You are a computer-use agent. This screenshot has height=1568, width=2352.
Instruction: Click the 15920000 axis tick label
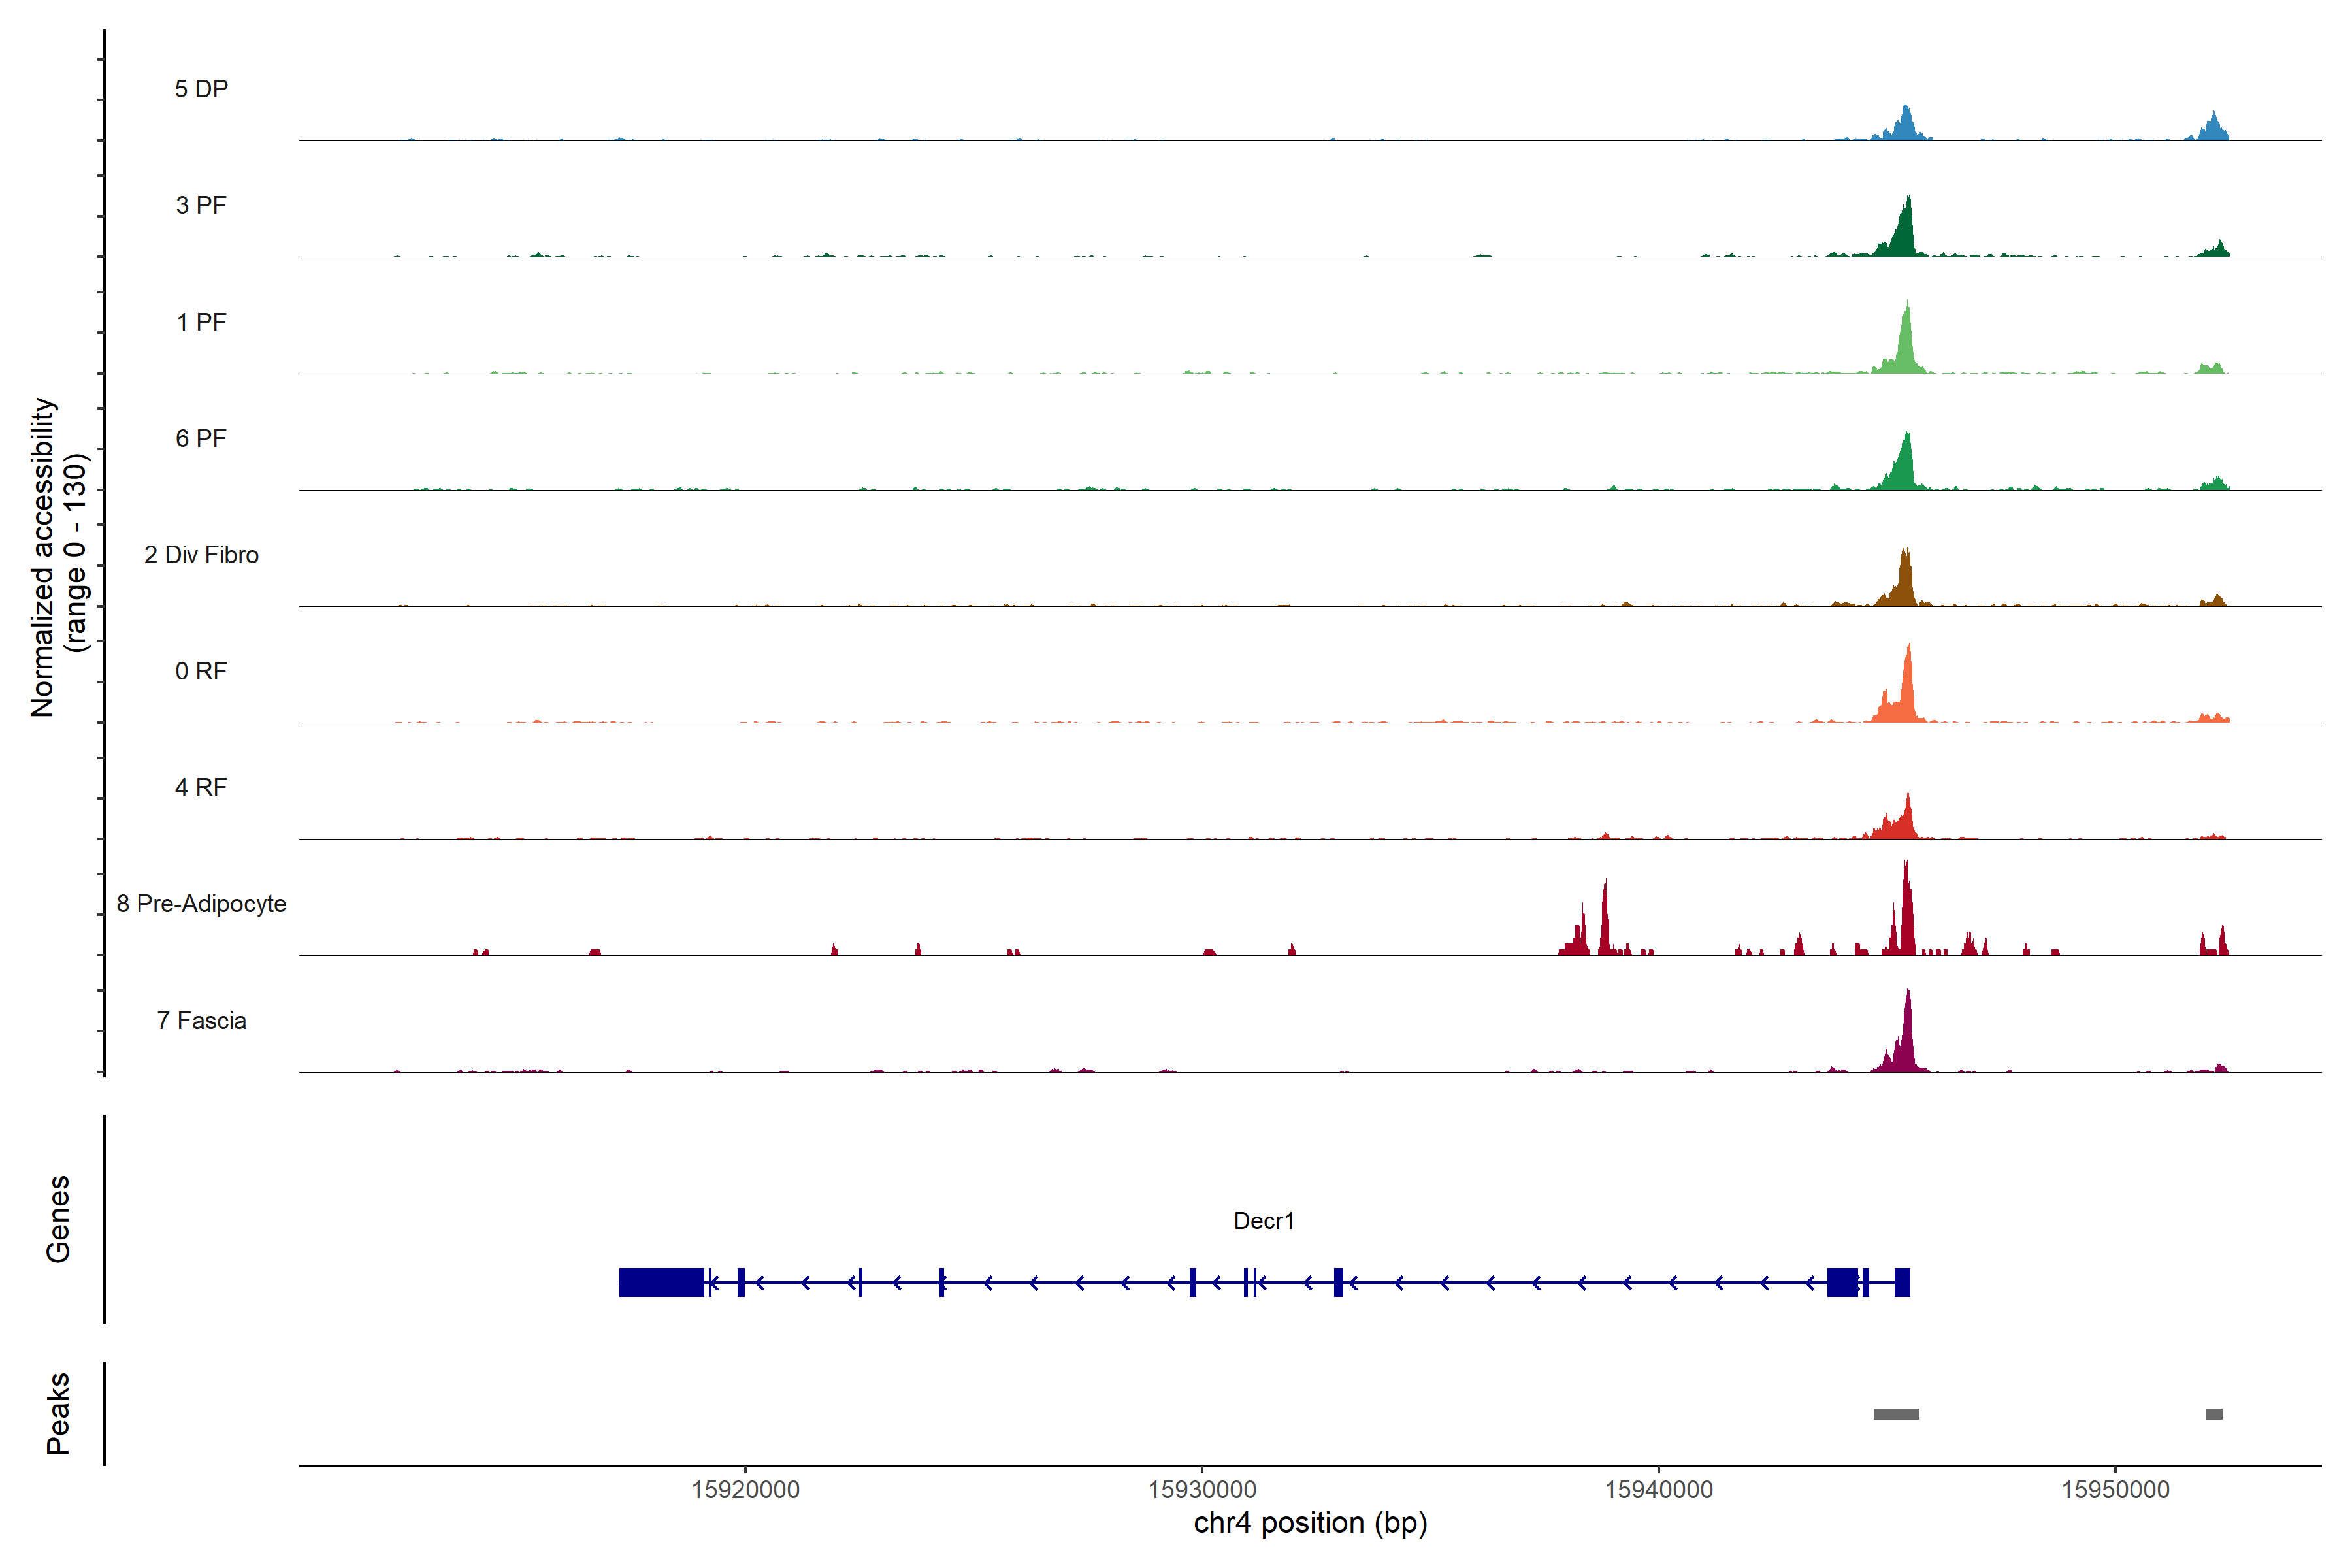click(745, 1490)
